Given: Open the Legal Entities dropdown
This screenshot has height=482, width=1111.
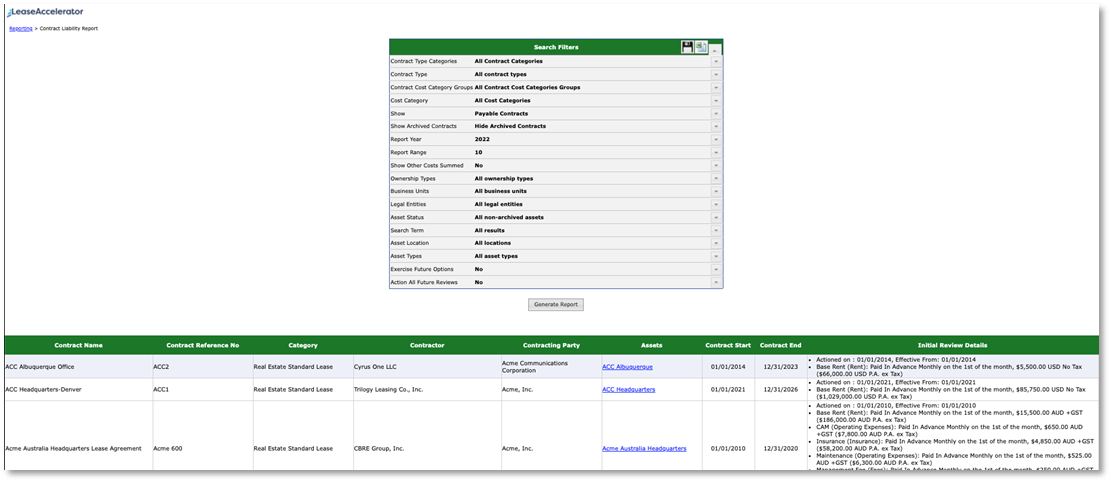Looking at the screenshot, I should coord(716,204).
